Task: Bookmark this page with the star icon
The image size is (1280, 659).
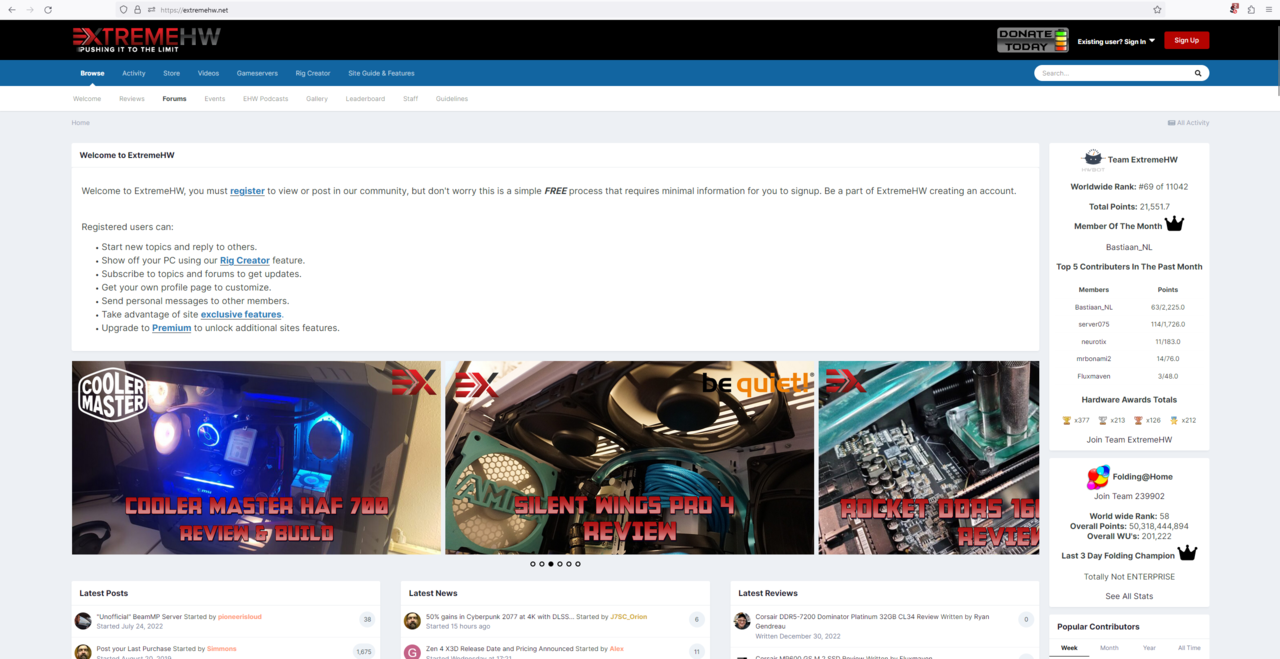Action: [1157, 9]
